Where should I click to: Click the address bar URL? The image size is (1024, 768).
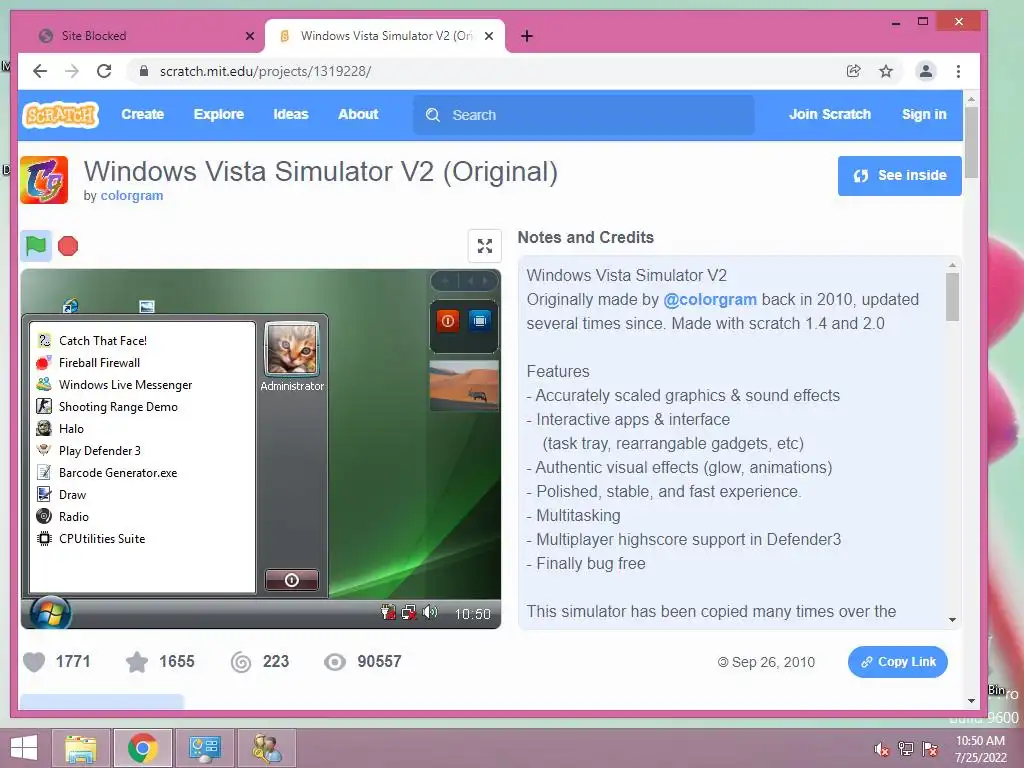(265, 71)
